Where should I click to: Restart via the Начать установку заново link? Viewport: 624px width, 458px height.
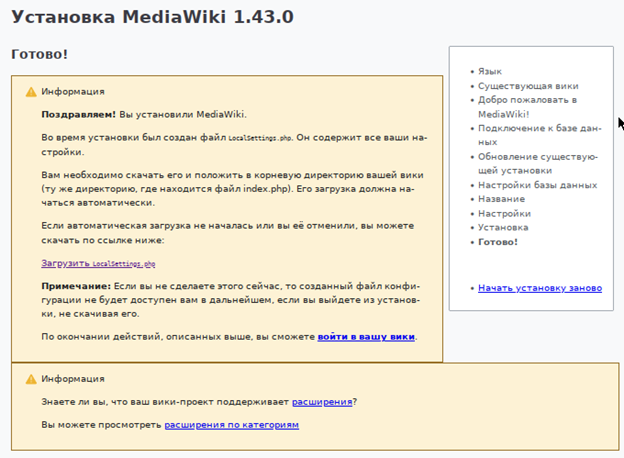pyautogui.click(x=540, y=288)
